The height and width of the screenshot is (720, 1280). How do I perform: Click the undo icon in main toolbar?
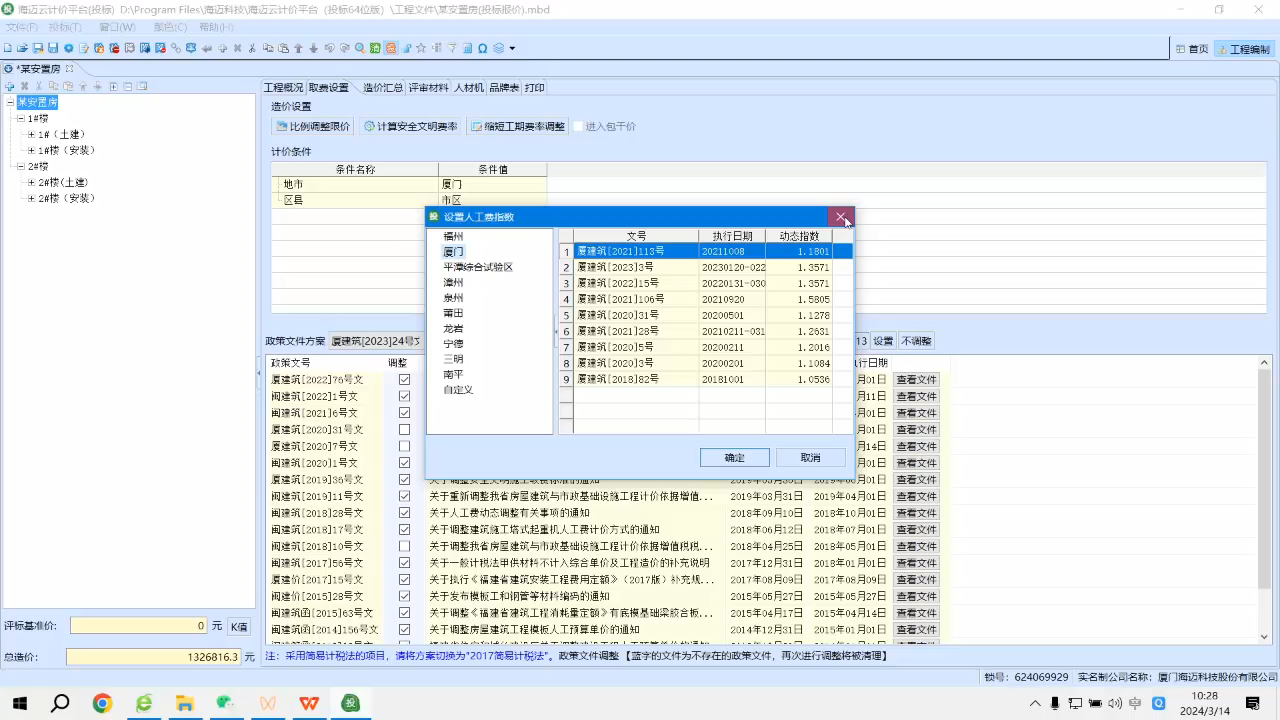[x=330, y=48]
